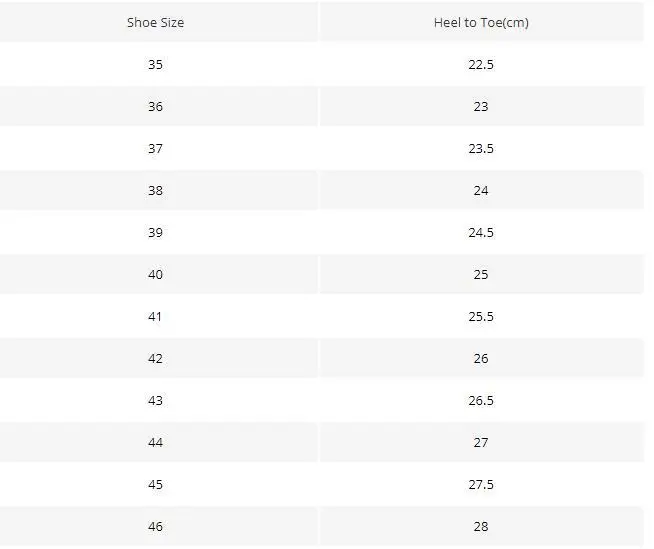Select shoe size 43 cell
This screenshot has height=549, width=654.
(155, 400)
